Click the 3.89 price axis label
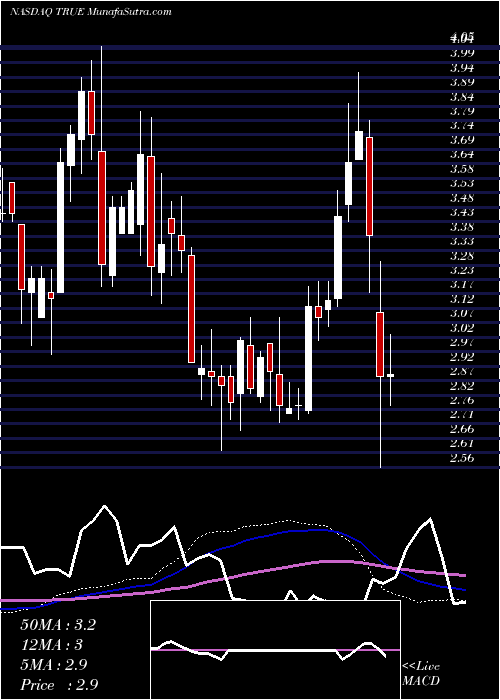500x700 pixels. [x=462, y=82]
